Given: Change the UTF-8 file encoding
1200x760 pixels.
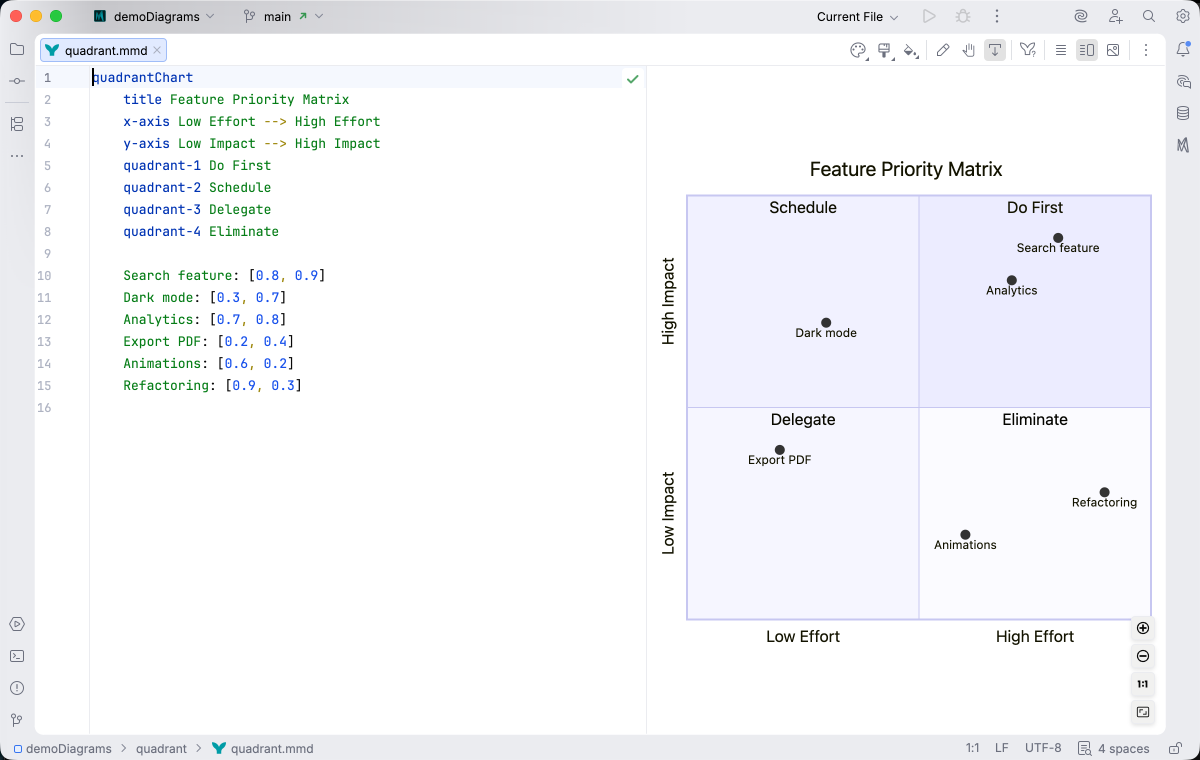Looking at the screenshot, I should point(1043,748).
